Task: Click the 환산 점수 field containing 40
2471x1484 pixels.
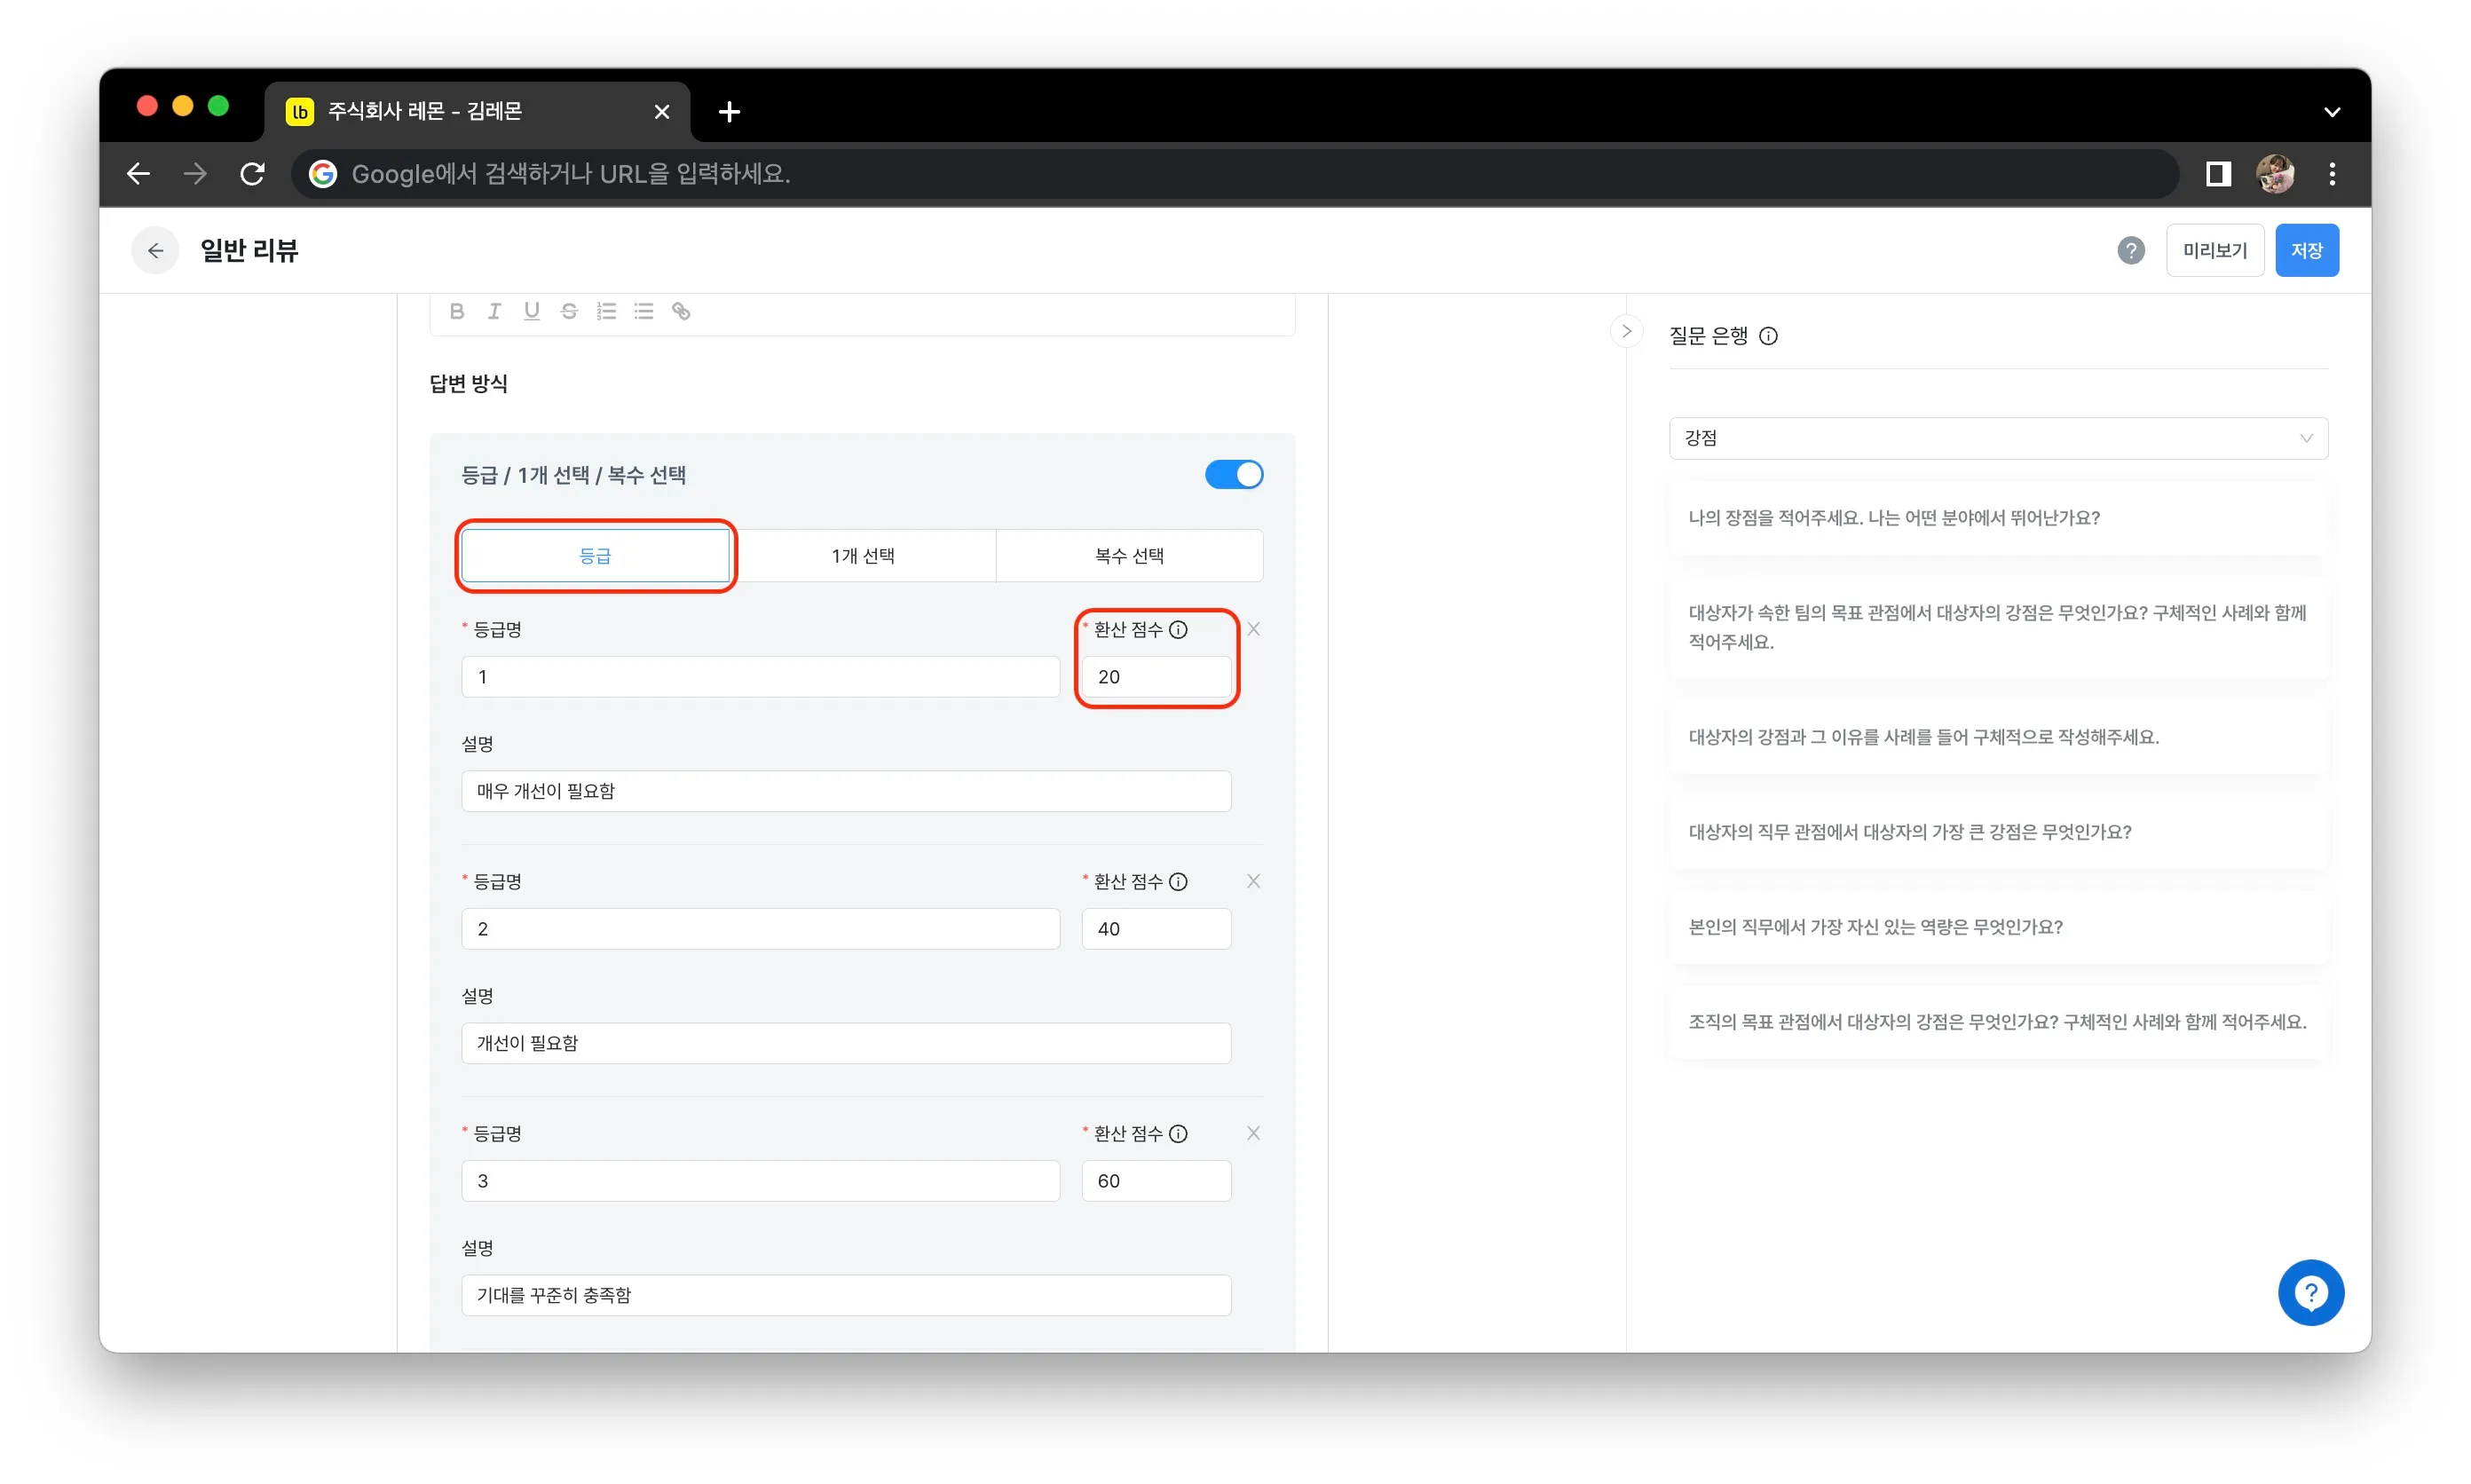Action: [x=1156, y=929]
